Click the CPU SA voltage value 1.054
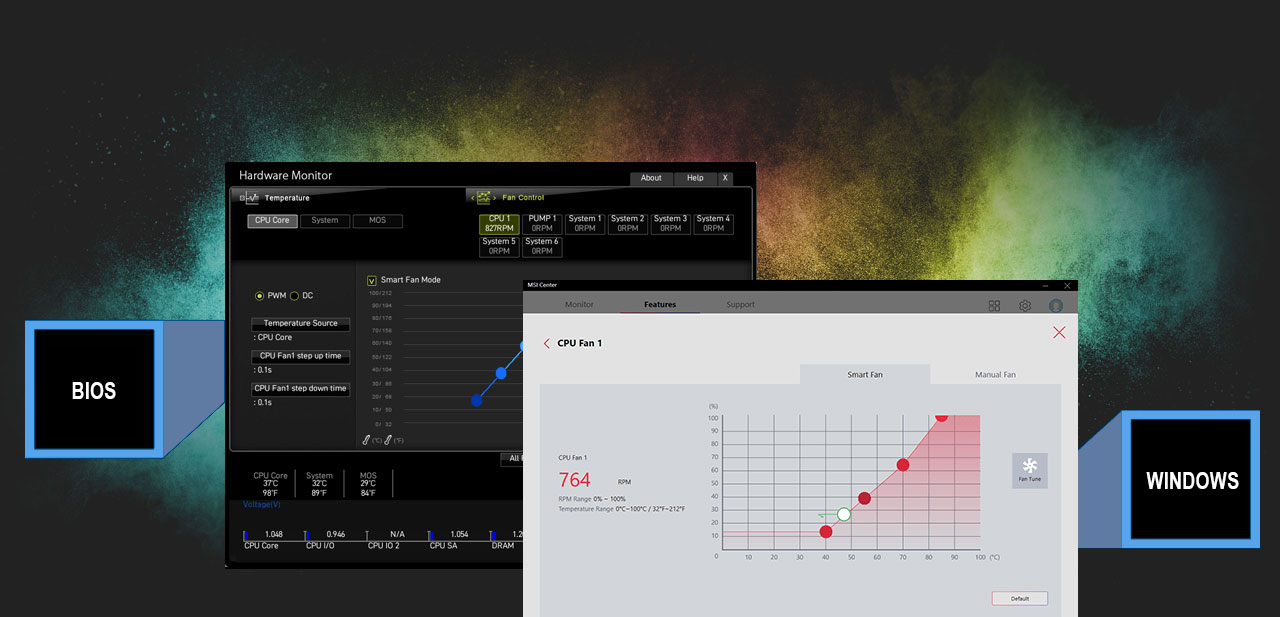 point(460,534)
